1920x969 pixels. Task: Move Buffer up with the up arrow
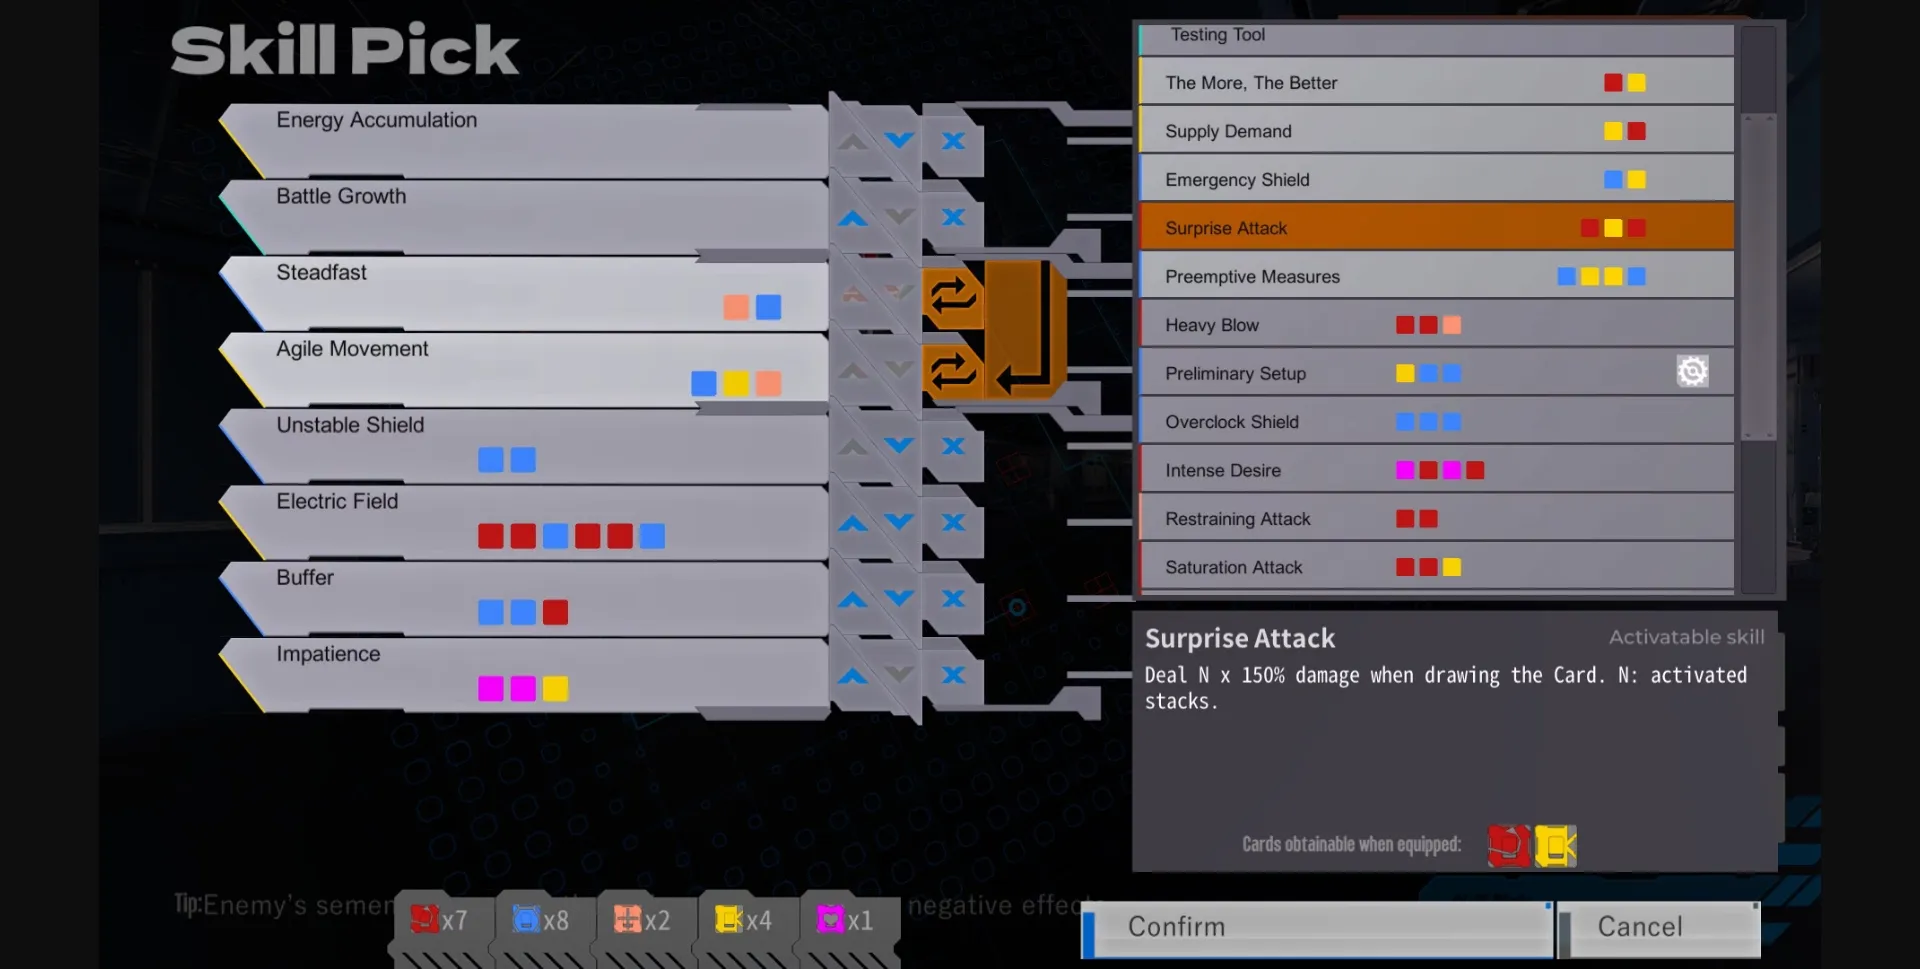point(852,599)
